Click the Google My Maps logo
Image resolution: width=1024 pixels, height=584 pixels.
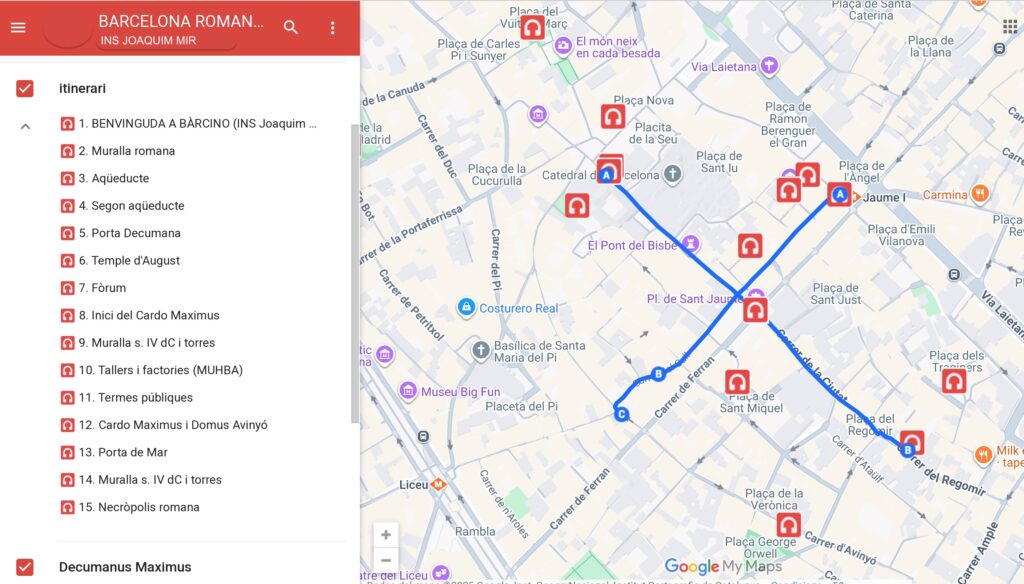723,567
